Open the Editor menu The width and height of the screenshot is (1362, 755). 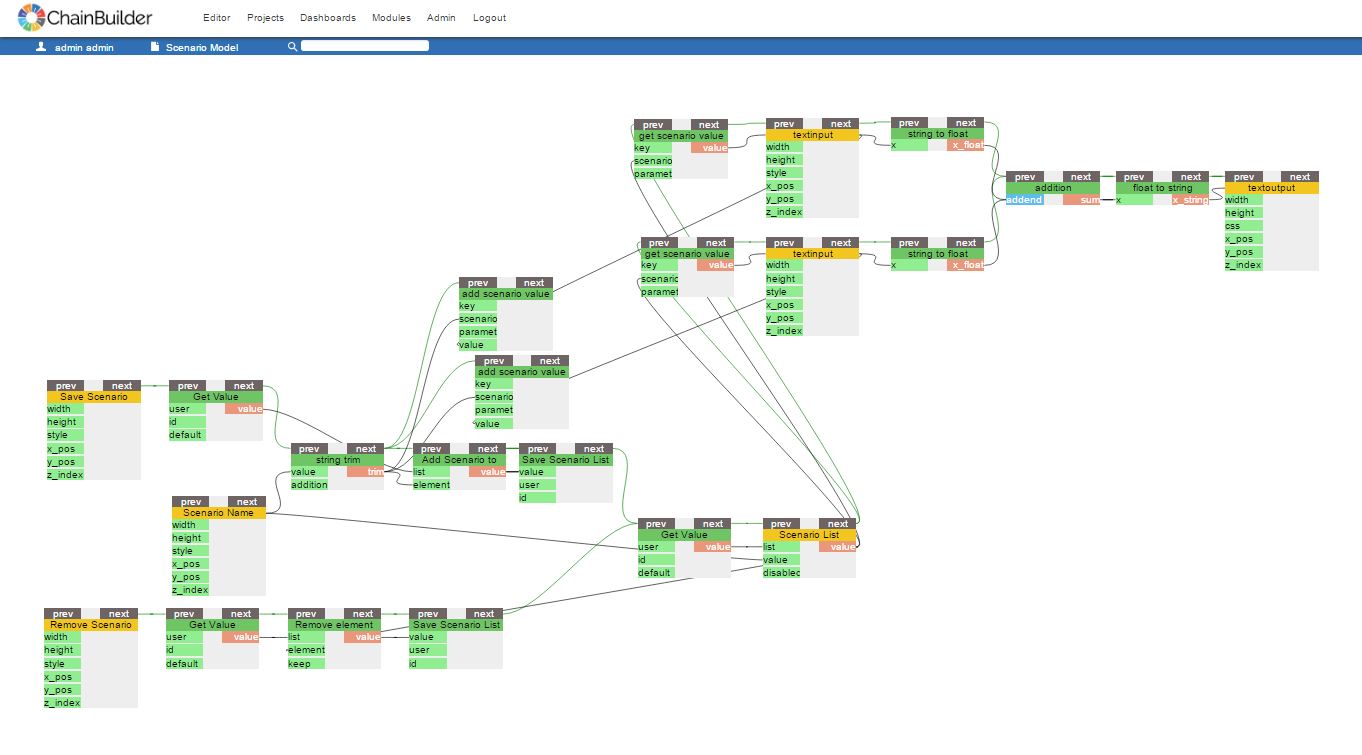tap(216, 18)
